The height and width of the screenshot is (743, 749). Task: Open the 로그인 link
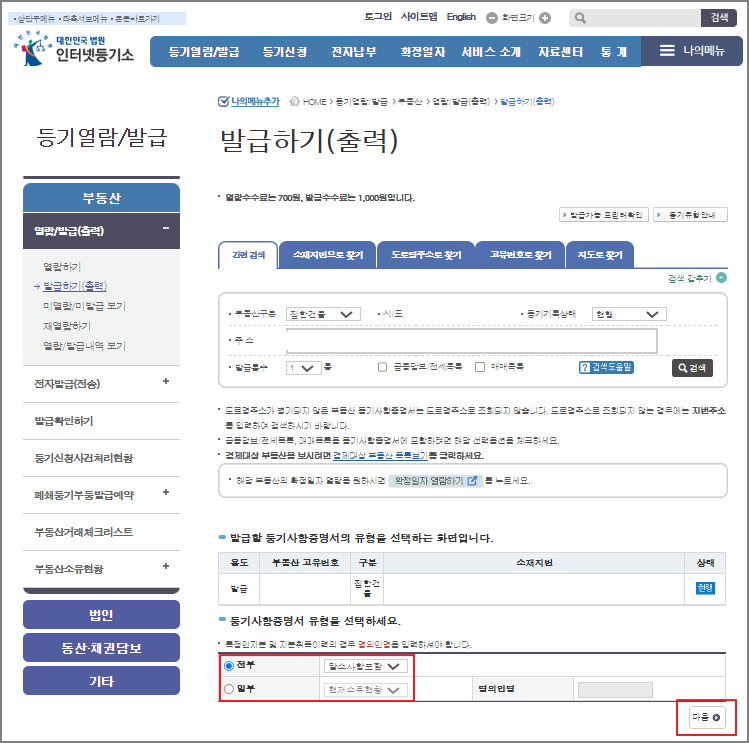coord(378,17)
